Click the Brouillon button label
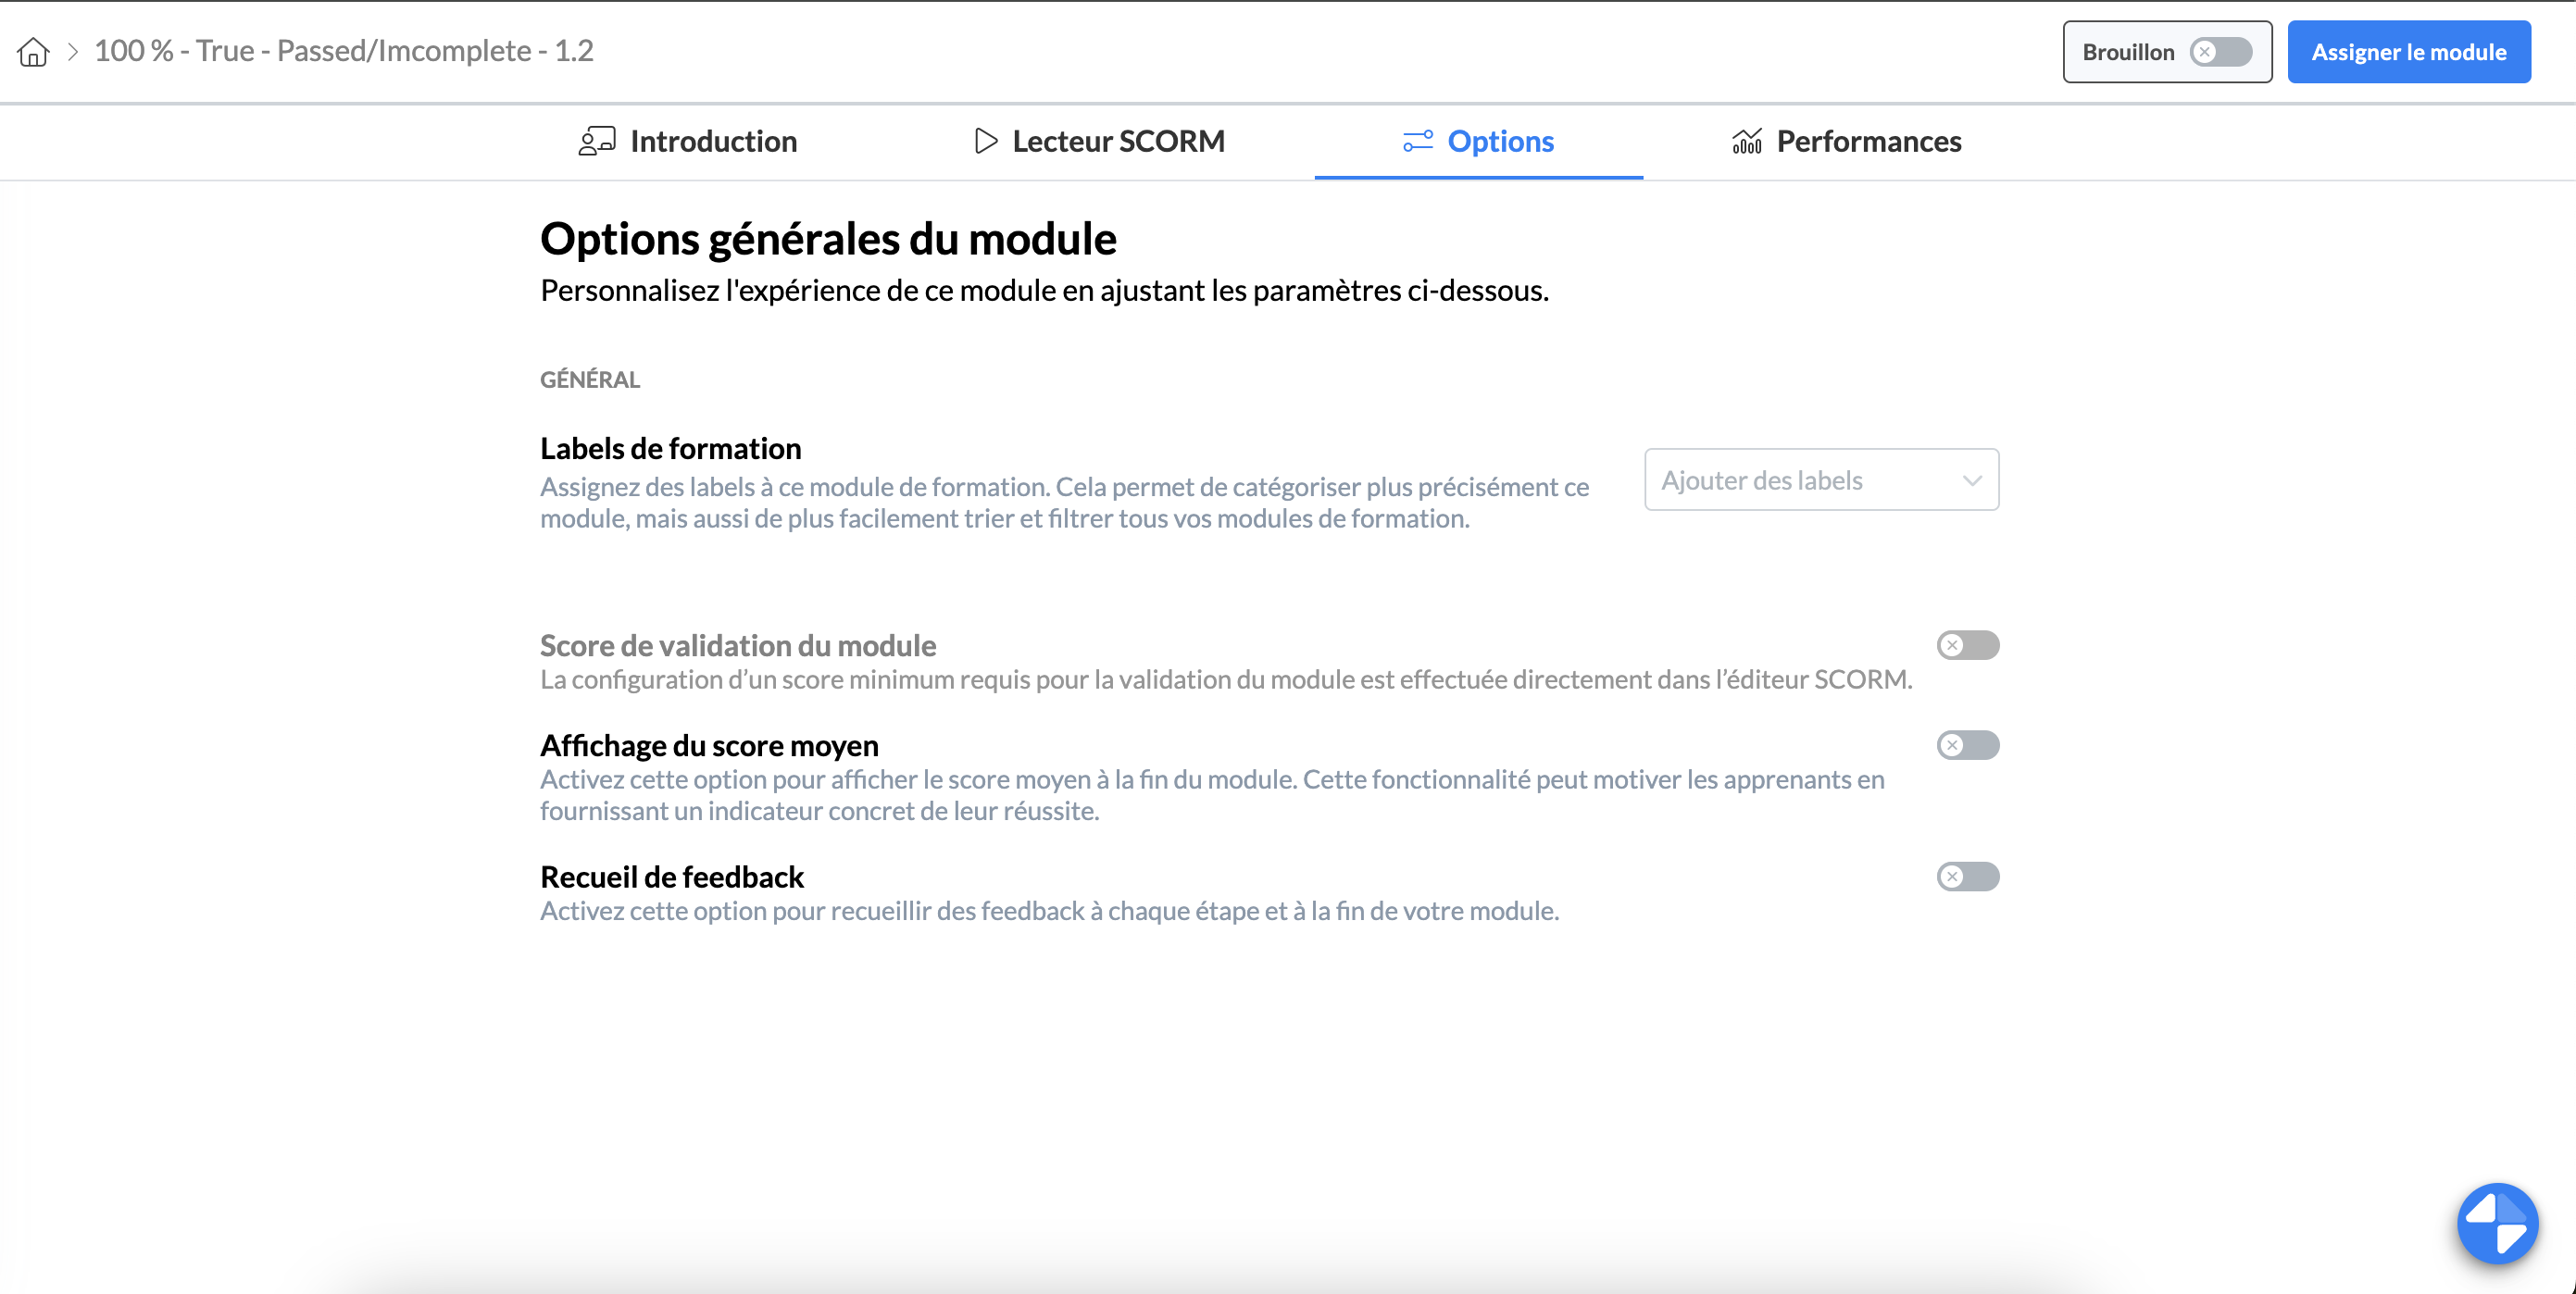The image size is (2576, 1294). point(2128,52)
